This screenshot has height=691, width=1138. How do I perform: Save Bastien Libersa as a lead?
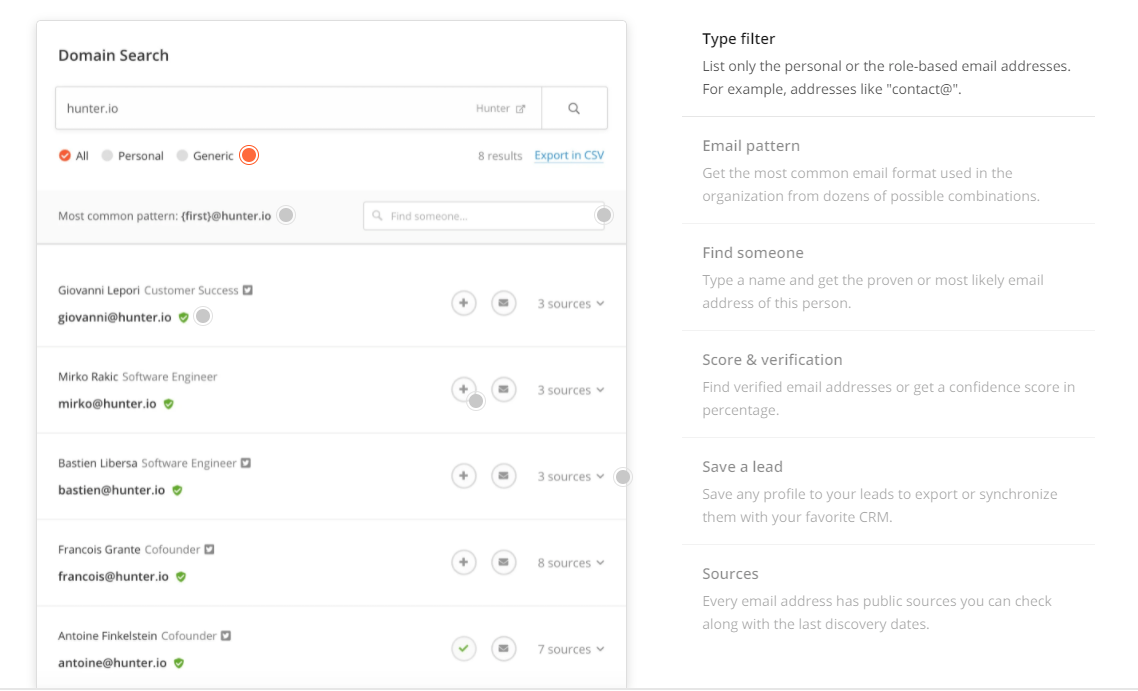pos(464,475)
